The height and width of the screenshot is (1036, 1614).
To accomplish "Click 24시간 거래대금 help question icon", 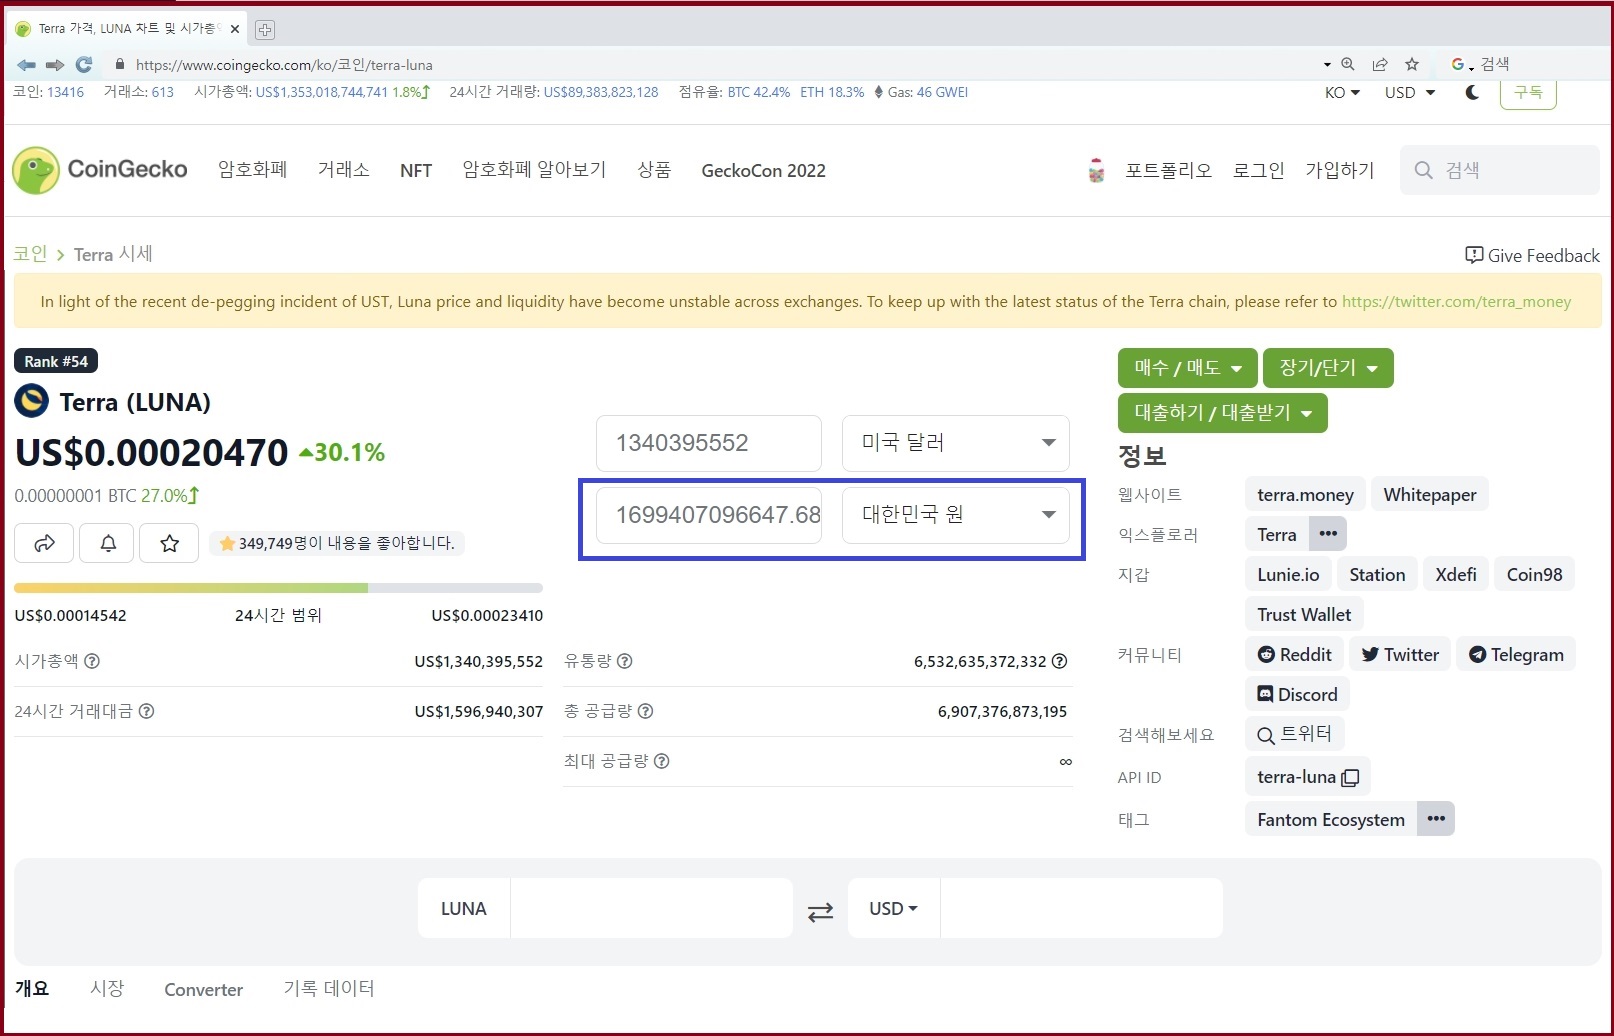I will click(146, 711).
